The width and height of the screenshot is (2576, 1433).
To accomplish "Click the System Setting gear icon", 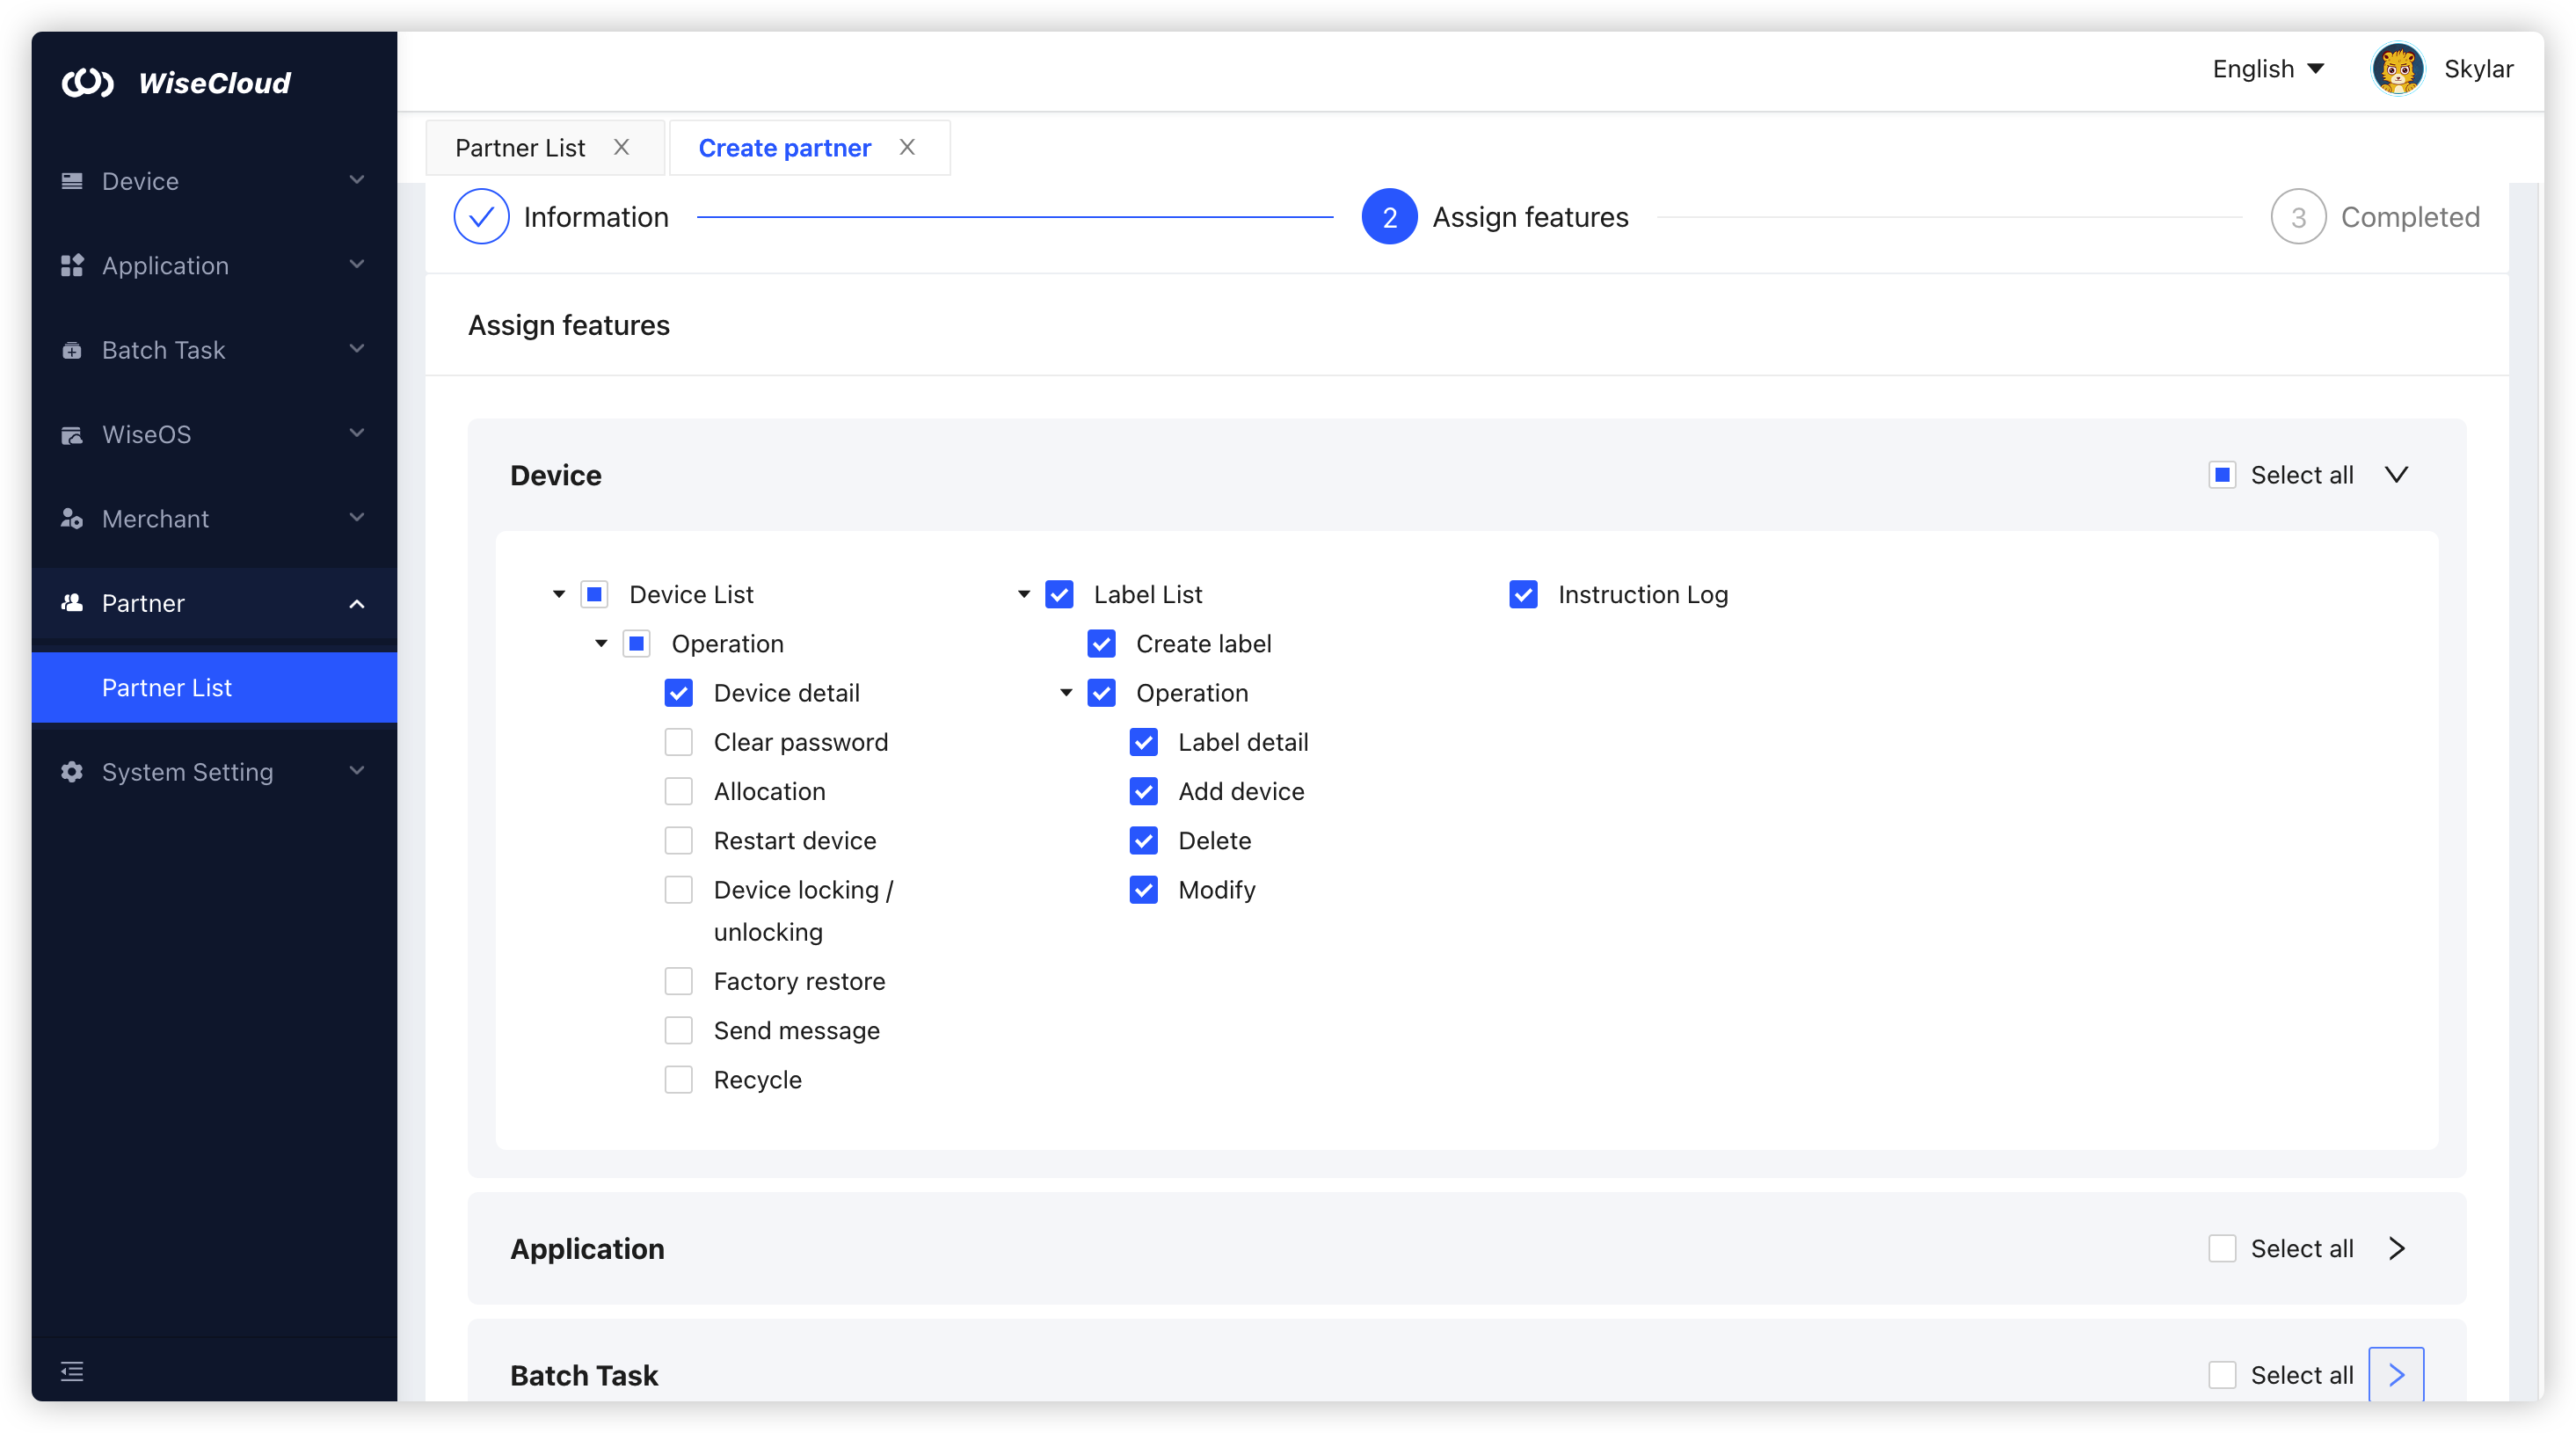I will pos(72,772).
